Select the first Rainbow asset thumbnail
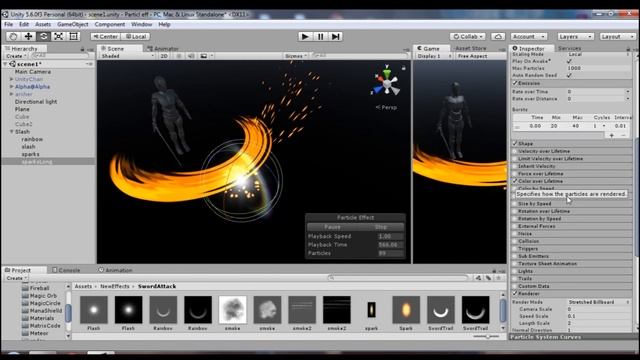This screenshot has width=640, height=360. pyautogui.click(x=163, y=310)
